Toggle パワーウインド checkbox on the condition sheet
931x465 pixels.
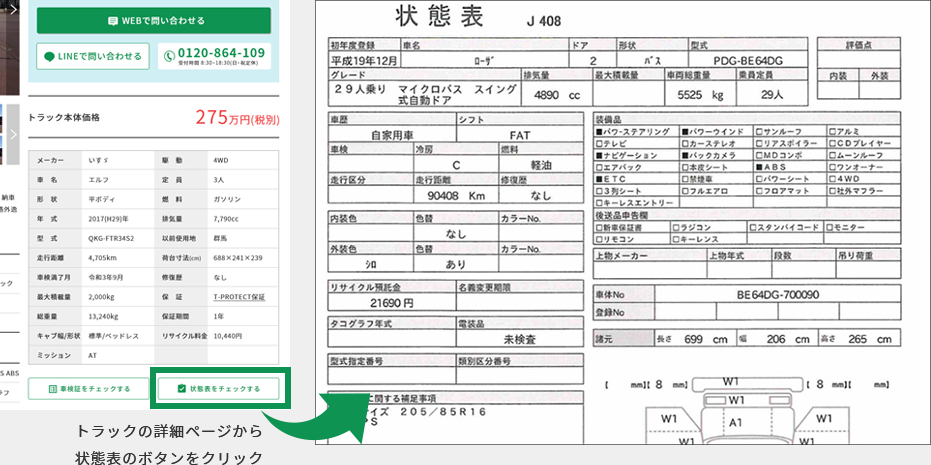point(685,132)
